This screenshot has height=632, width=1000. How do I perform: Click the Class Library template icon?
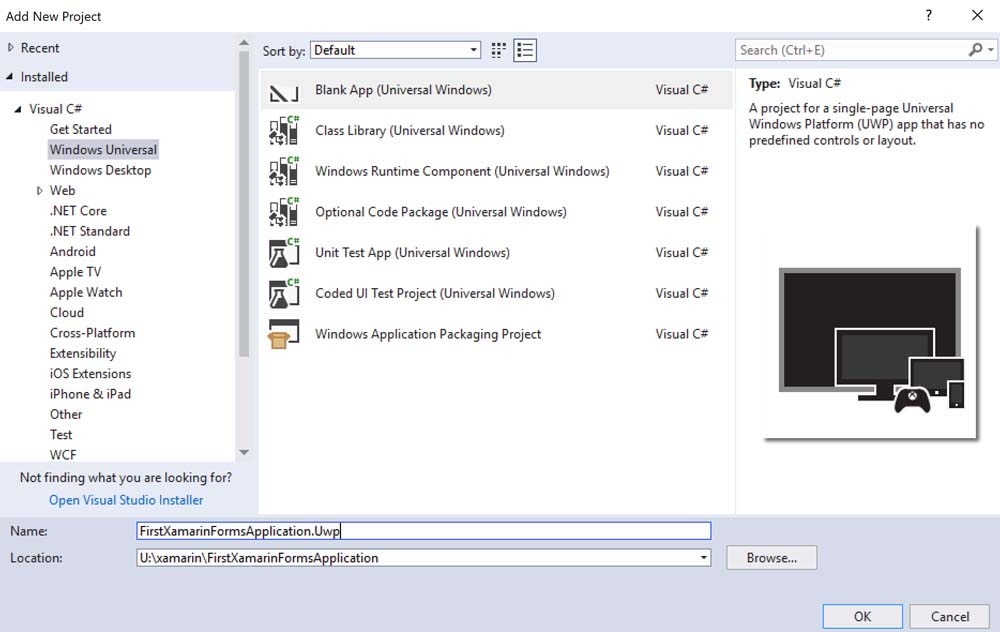click(x=284, y=131)
